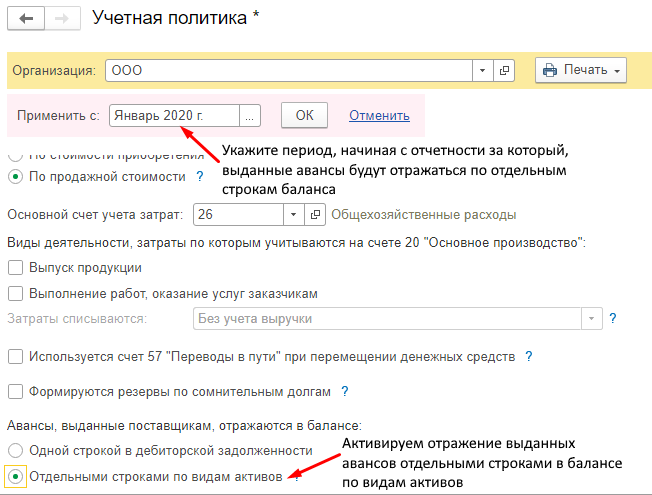The height and width of the screenshot is (495, 652).
Task: Go forward with the right arrow button
Action: 62,18
